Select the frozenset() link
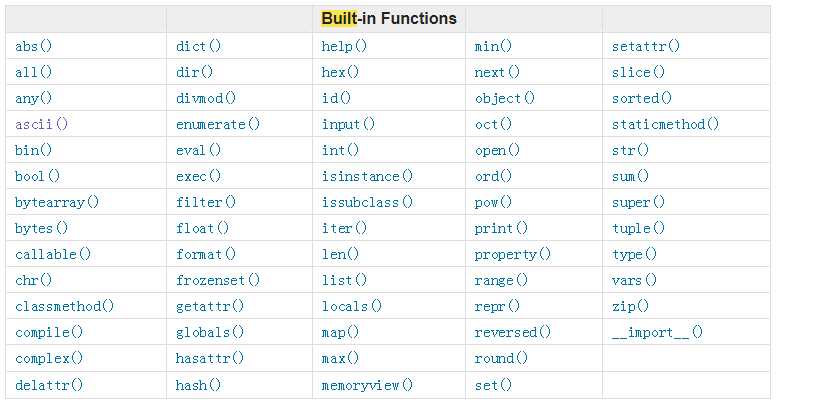The height and width of the screenshot is (407, 827). click(x=218, y=280)
